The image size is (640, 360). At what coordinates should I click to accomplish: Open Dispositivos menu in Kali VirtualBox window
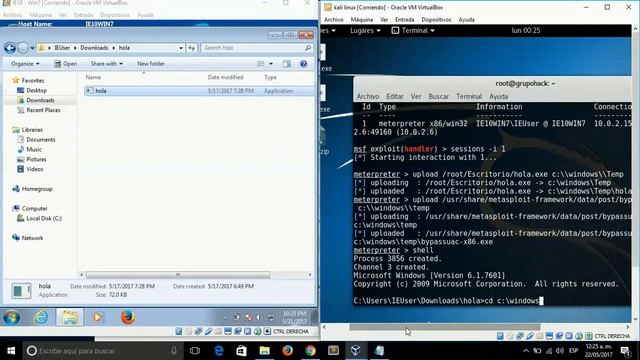point(436,20)
